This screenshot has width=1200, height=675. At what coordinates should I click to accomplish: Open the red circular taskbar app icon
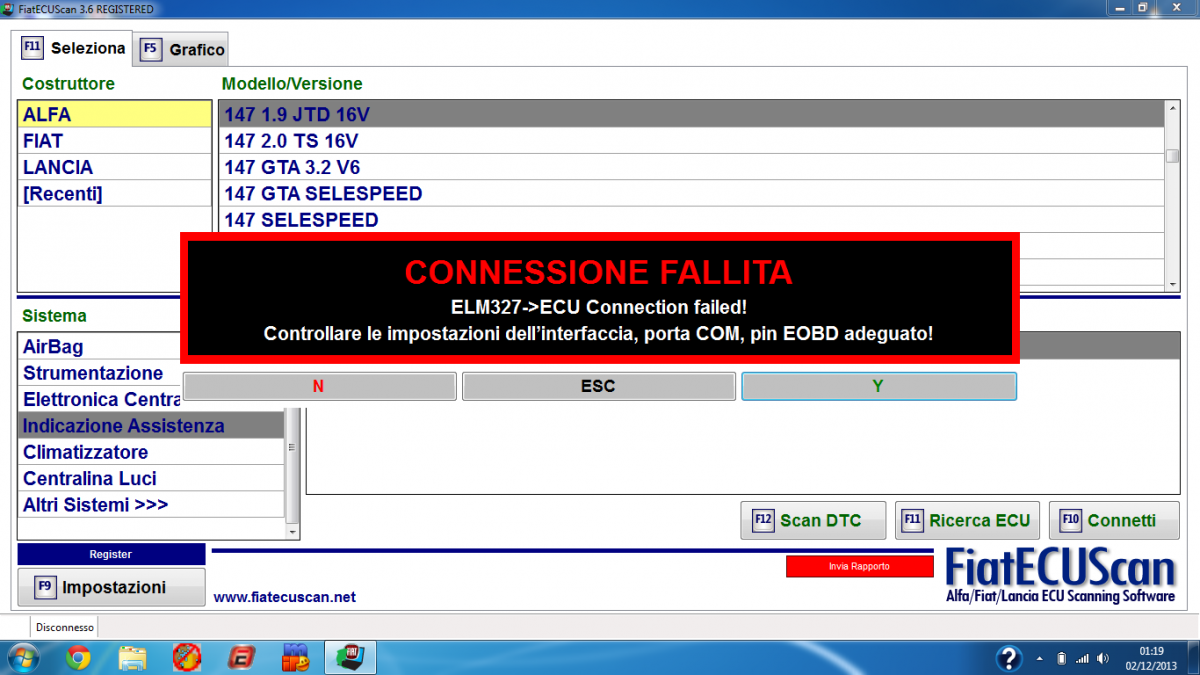(x=187, y=657)
